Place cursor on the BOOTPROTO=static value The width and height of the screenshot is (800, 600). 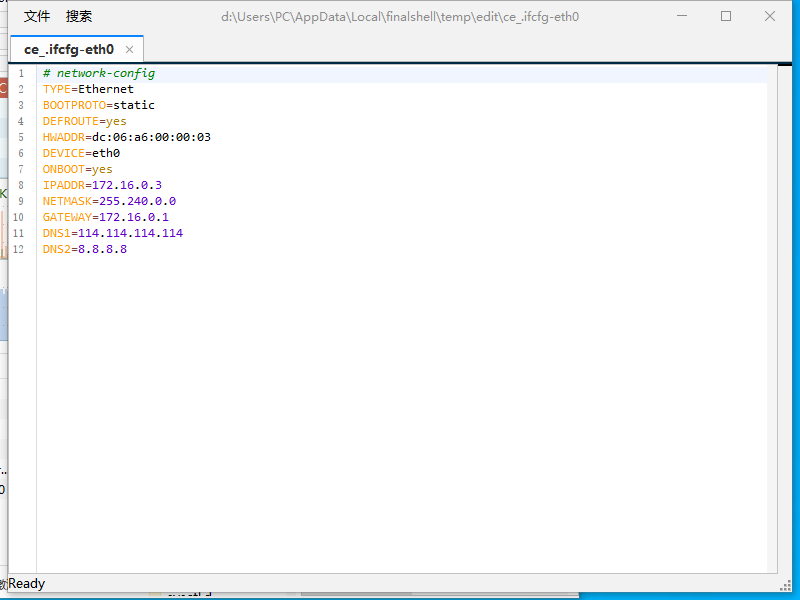pos(134,105)
